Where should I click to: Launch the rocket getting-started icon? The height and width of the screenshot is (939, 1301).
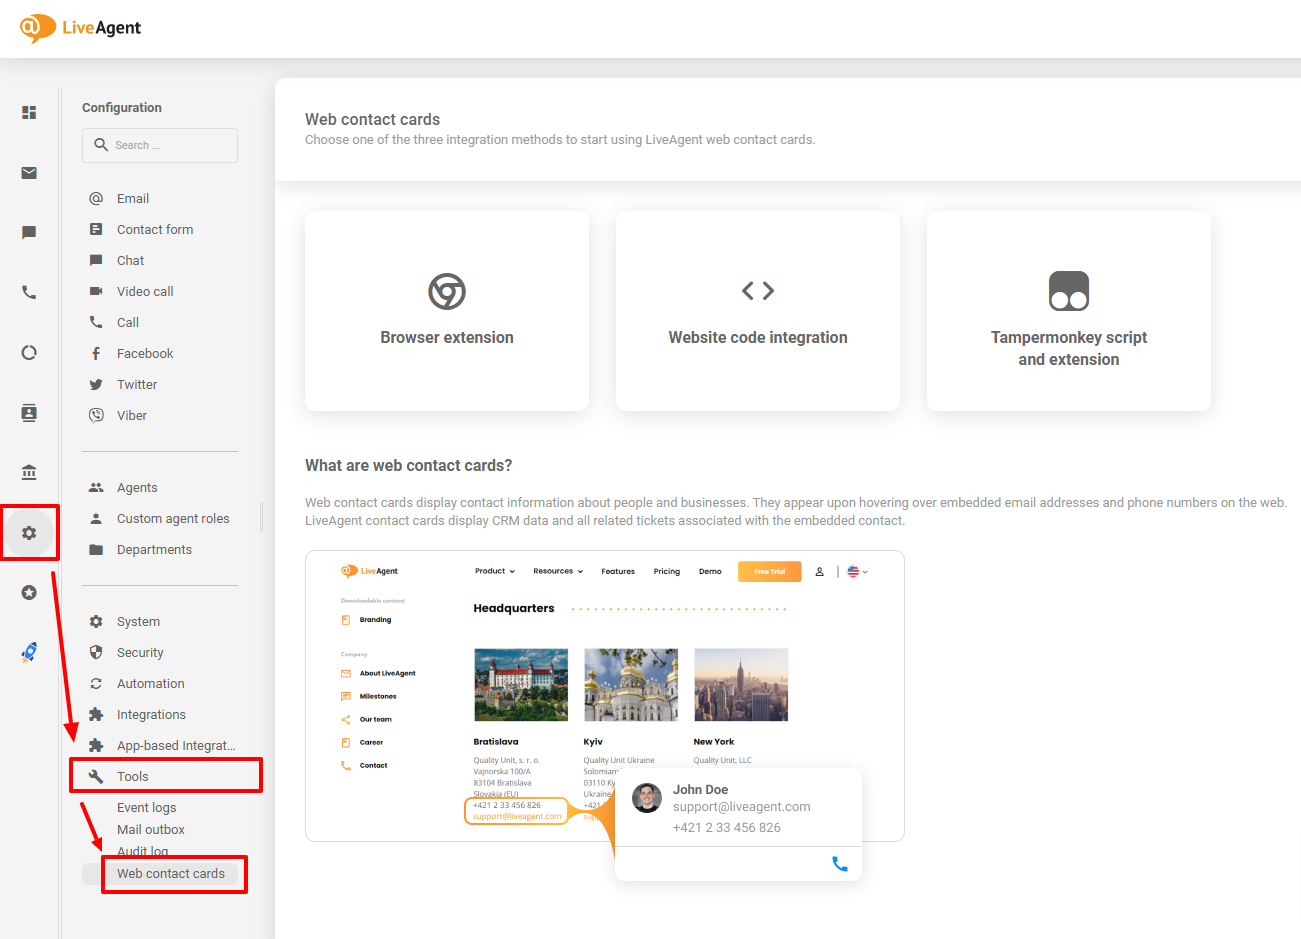coord(29,652)
